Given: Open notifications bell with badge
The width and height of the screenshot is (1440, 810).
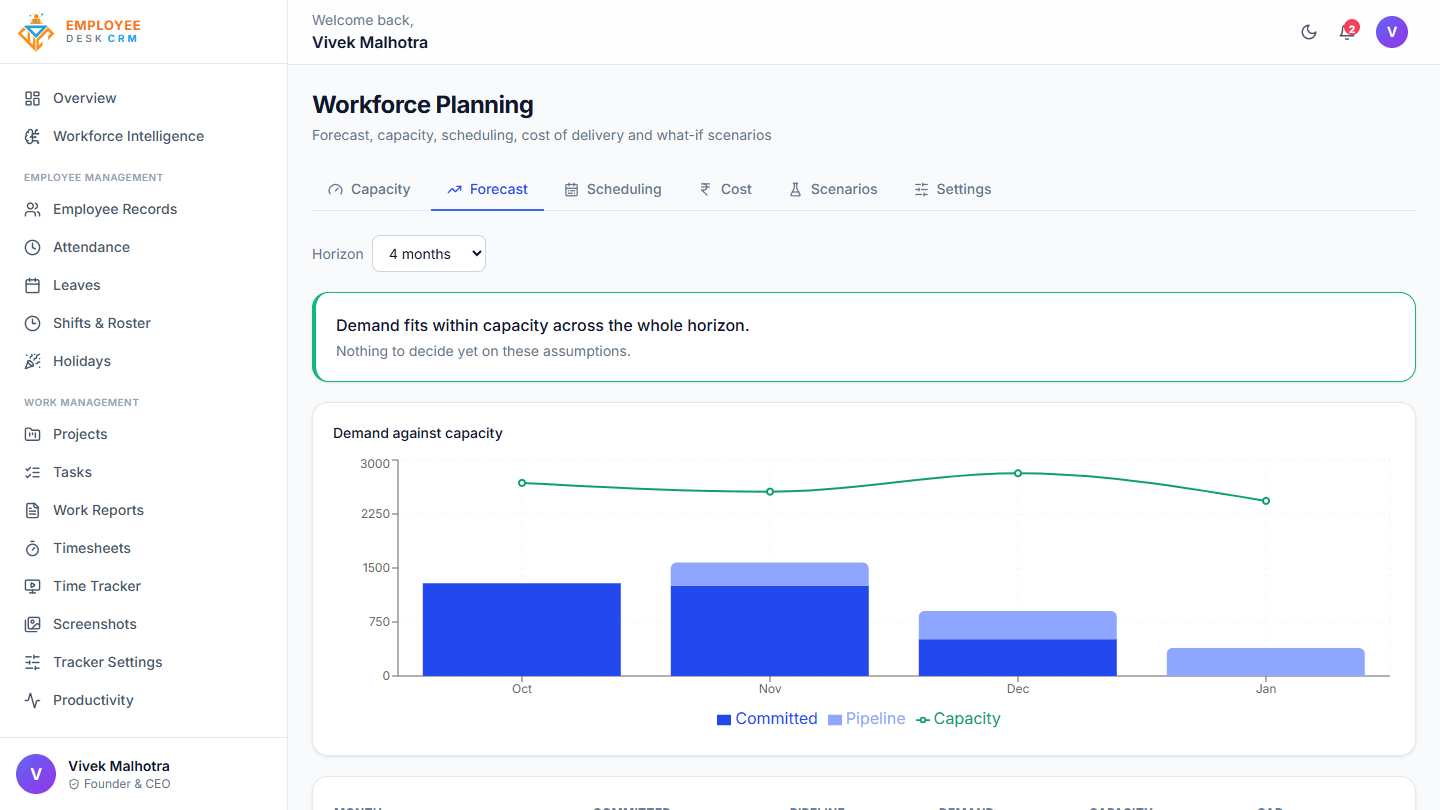Looking at the screenshot, I should (1348, 31).
